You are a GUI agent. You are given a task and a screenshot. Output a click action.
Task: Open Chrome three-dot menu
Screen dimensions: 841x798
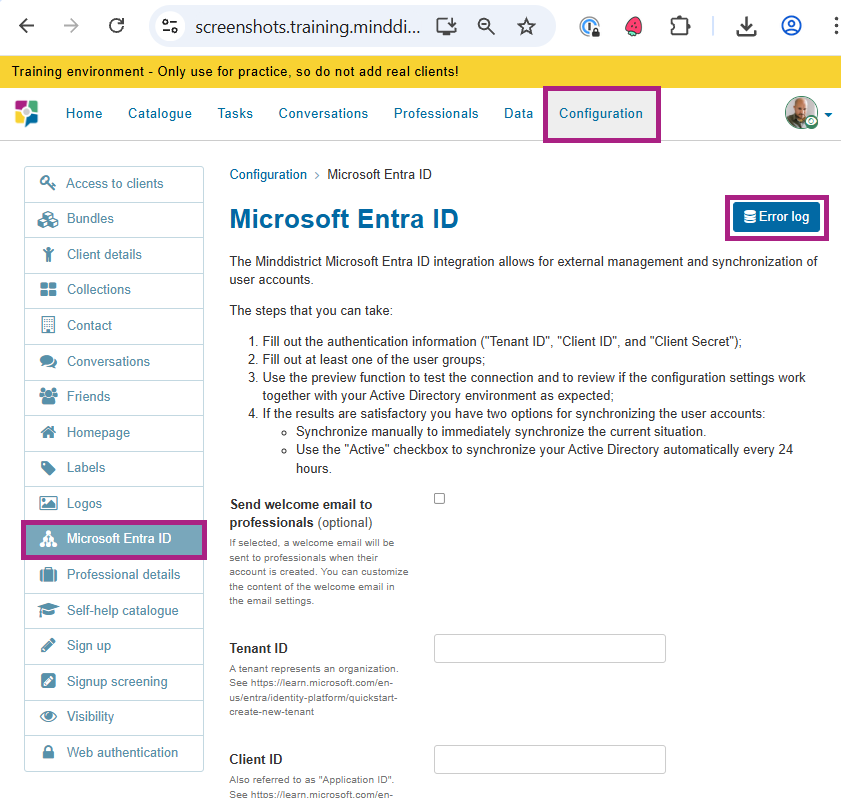835,26
